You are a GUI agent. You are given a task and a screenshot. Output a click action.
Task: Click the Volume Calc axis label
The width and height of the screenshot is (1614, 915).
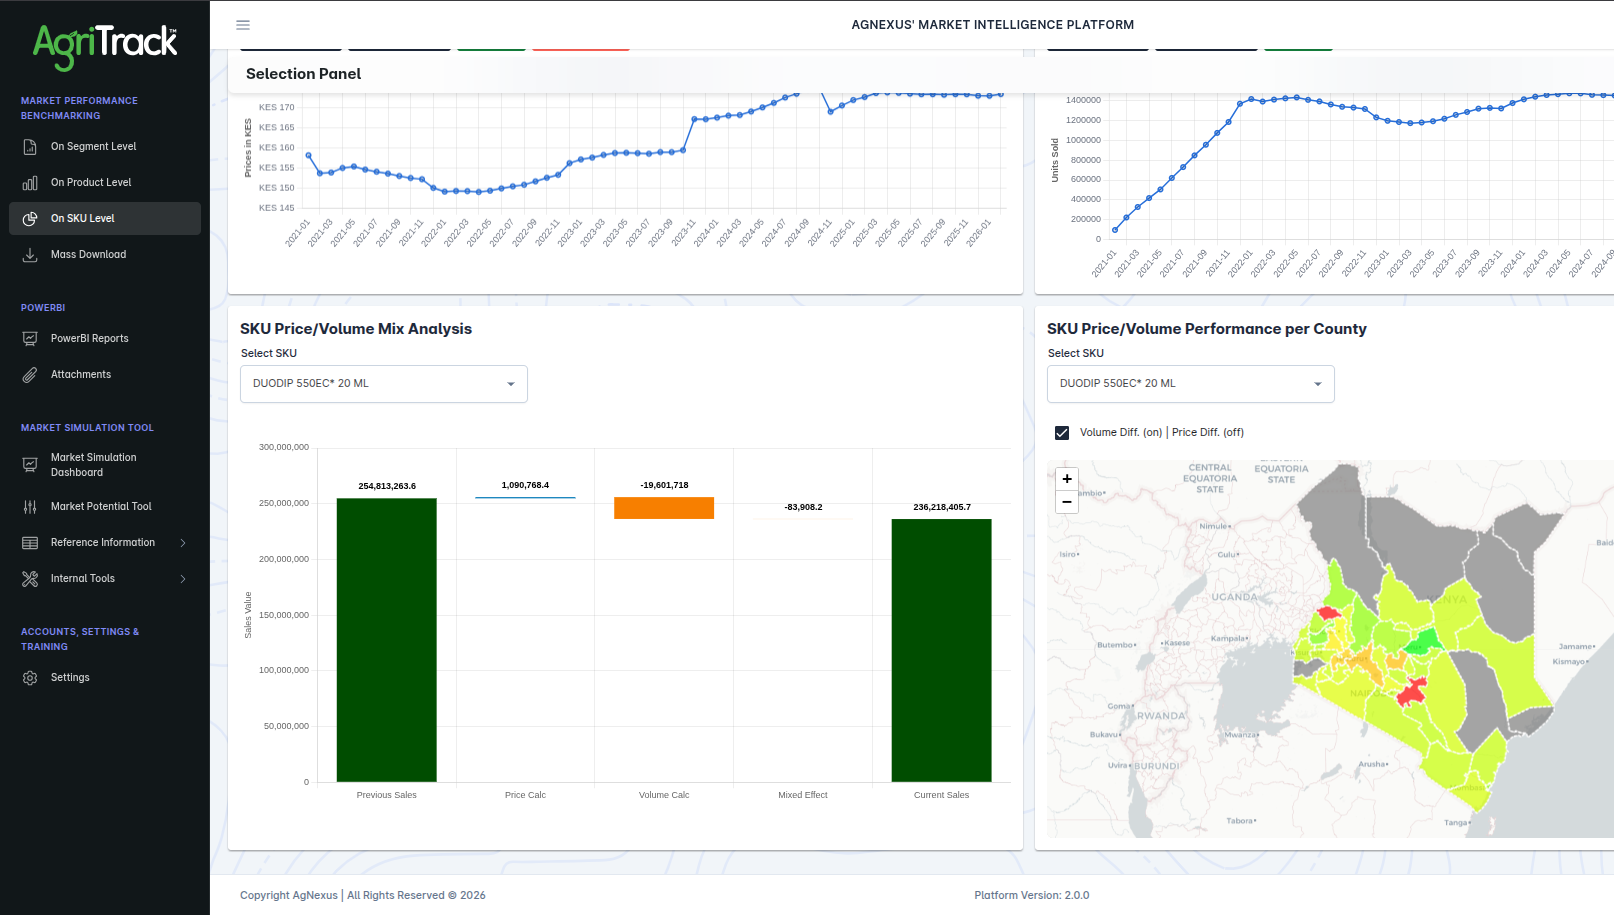pos(664,795)
